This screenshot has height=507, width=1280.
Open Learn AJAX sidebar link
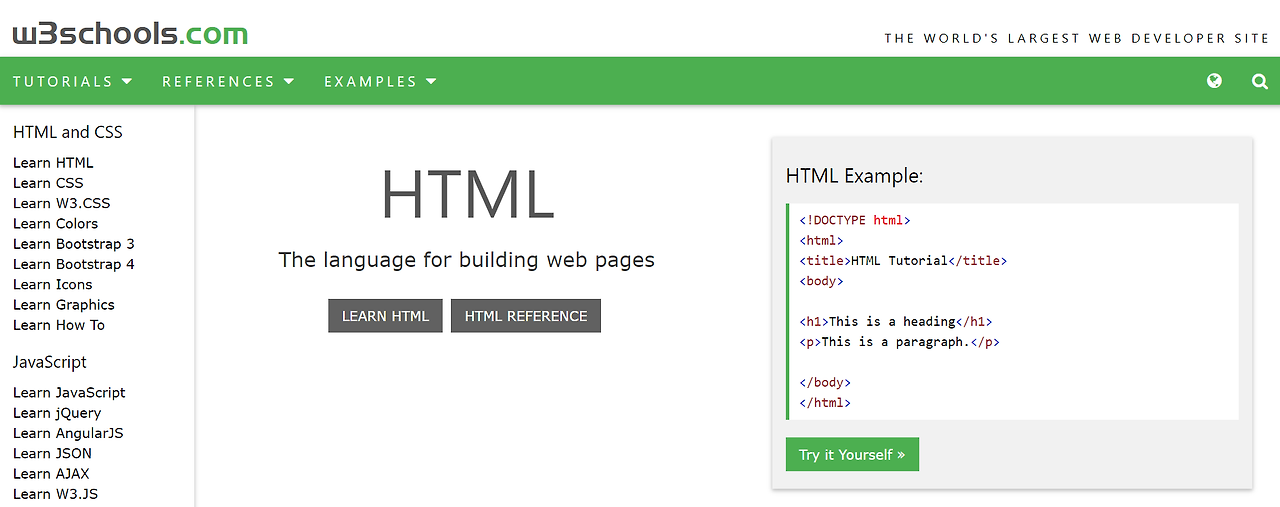(x=51, y=474)
